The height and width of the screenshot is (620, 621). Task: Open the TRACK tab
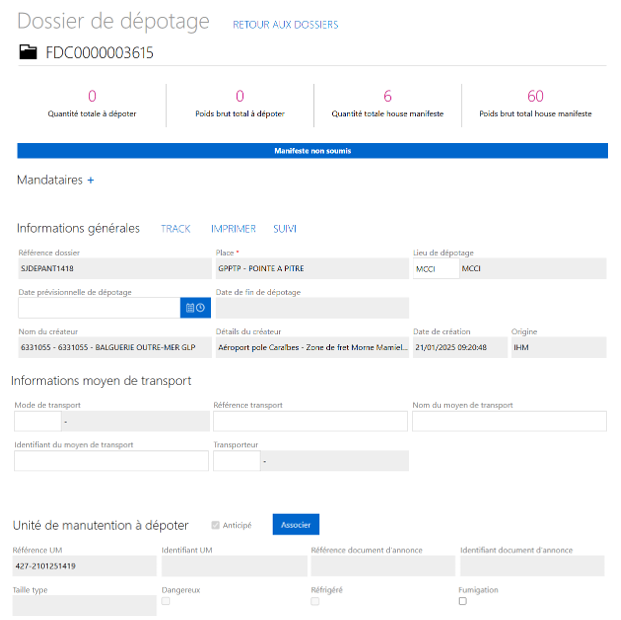(175, 229)
